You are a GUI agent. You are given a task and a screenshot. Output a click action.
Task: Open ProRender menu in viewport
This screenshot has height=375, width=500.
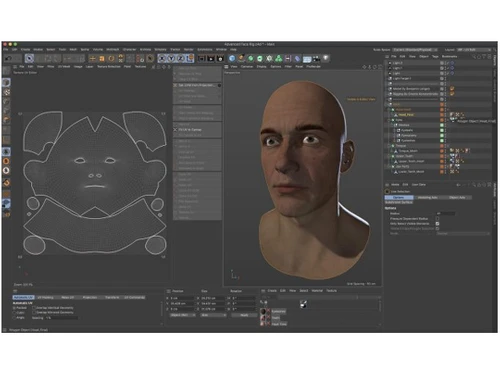pyautogui.click(x=313, y=67)
